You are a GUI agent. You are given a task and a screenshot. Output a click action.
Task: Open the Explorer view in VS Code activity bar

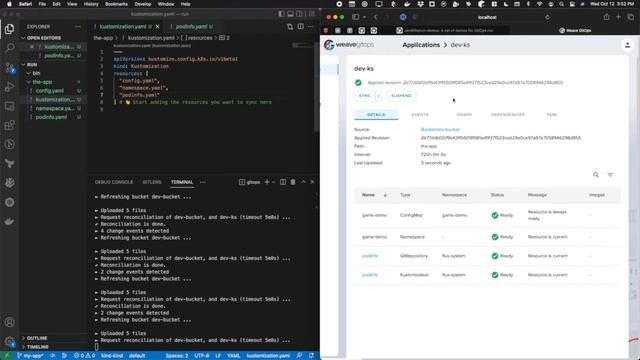[x=9, y=29]
